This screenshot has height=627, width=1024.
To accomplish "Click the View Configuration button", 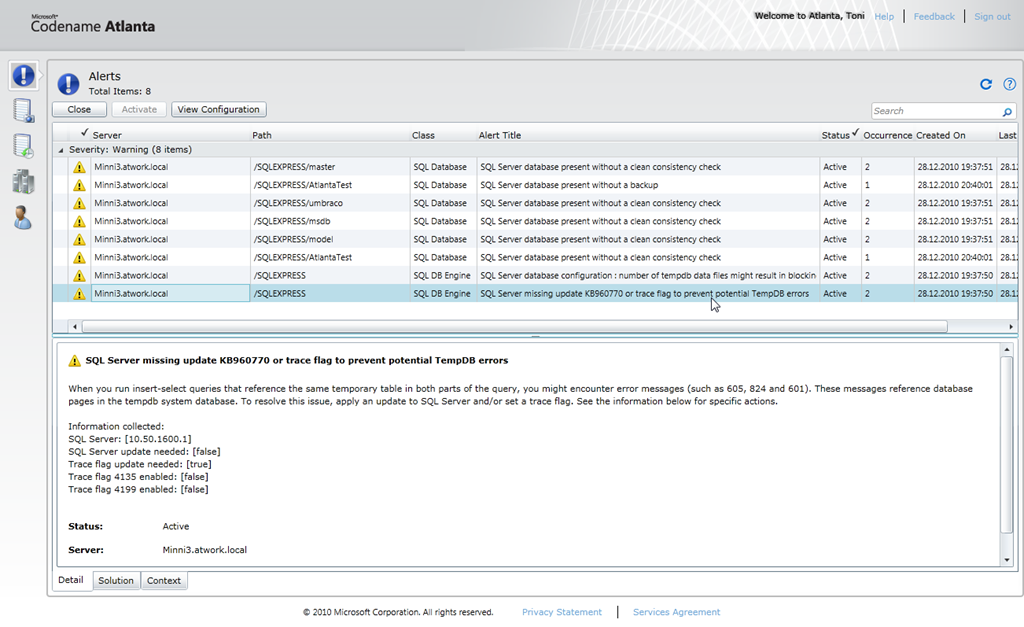I will (x=219, y=110).
